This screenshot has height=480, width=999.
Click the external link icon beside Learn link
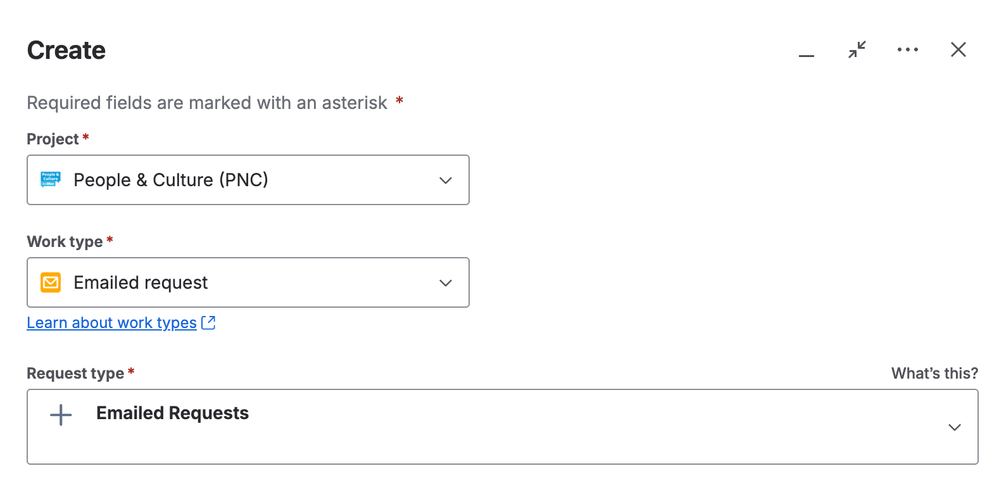209,323
